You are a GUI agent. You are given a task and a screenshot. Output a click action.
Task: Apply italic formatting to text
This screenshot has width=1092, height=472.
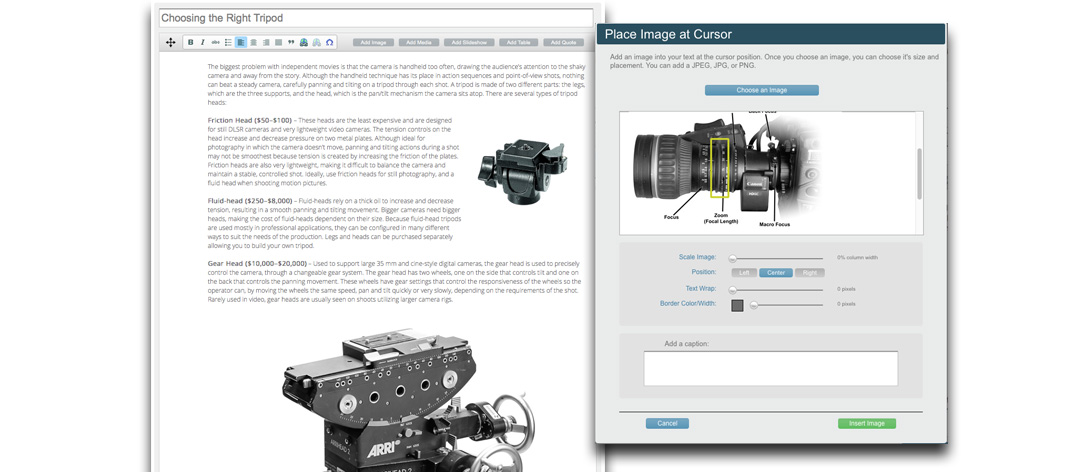[x=203, y=43]
